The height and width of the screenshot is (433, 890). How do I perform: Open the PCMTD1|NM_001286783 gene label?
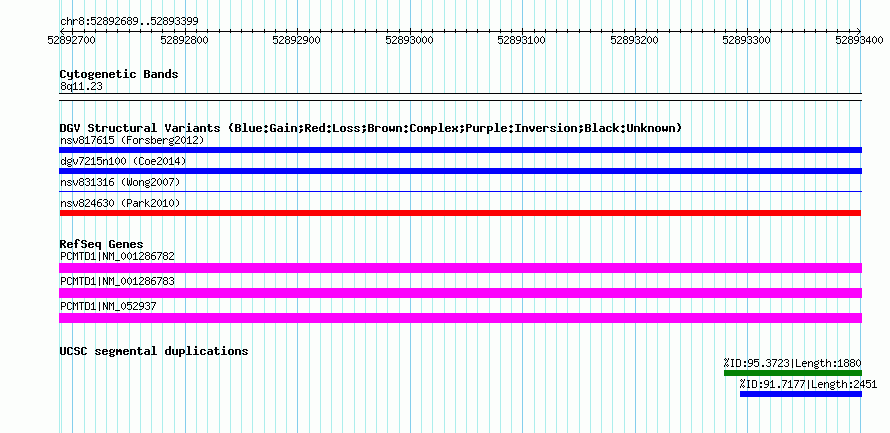[x=117, y=281]
